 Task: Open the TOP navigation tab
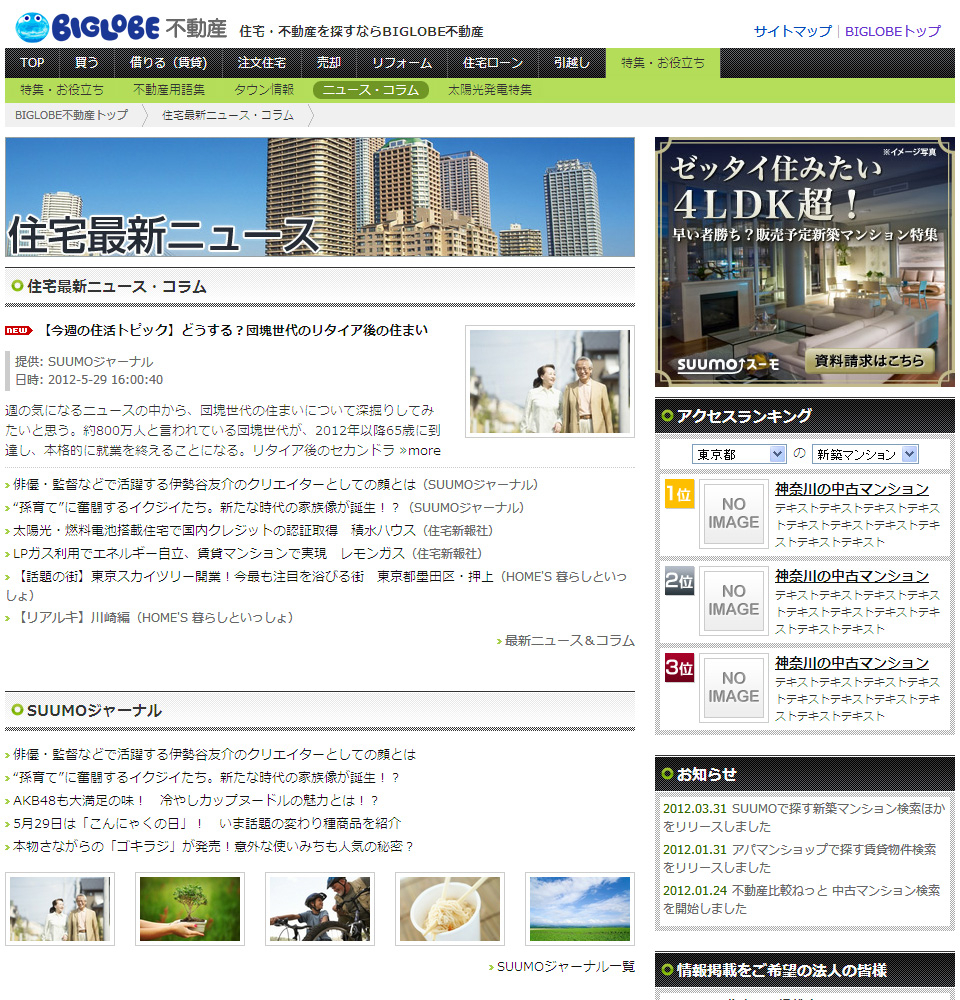coord(32,62)
